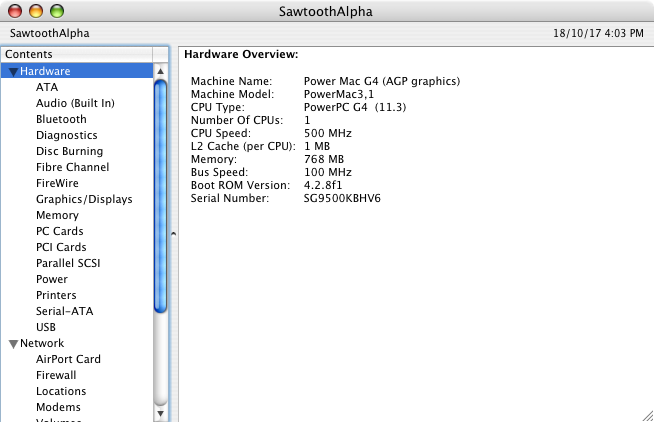Choose Power in the Hardware list
Screen dimensions: 654x422
(52, 279)
